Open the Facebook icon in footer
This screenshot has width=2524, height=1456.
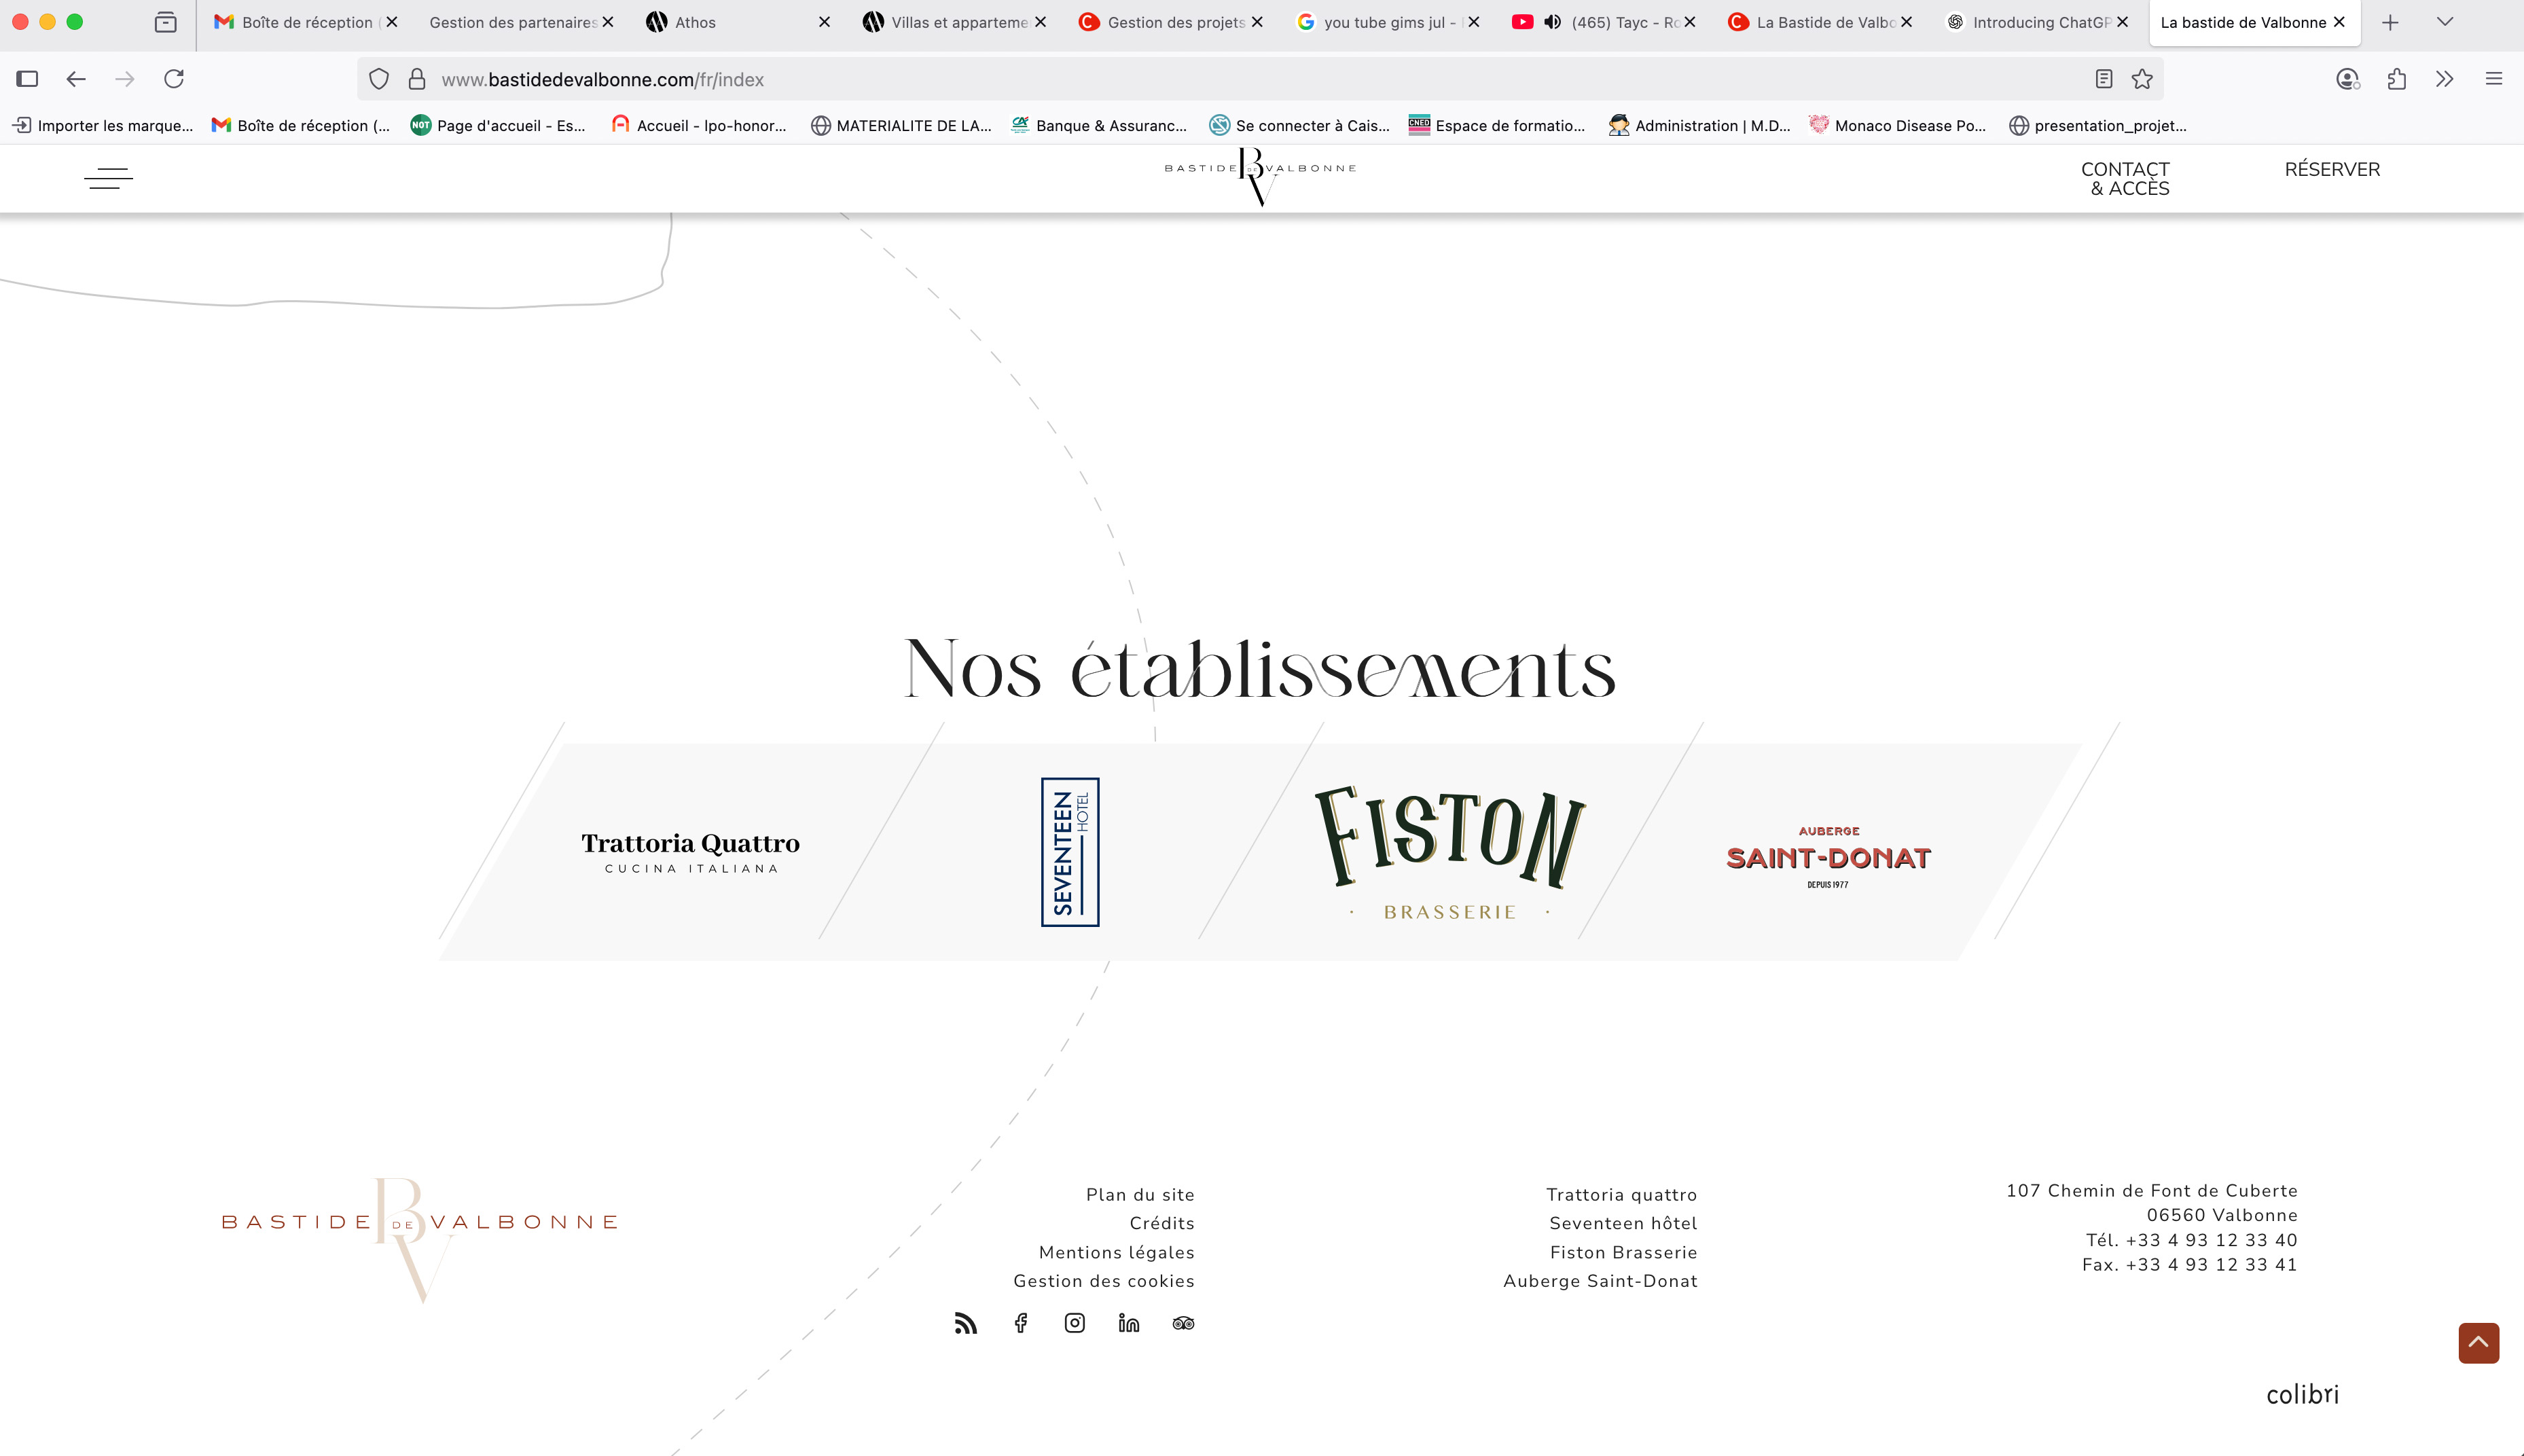[x=1020, y=1323]
